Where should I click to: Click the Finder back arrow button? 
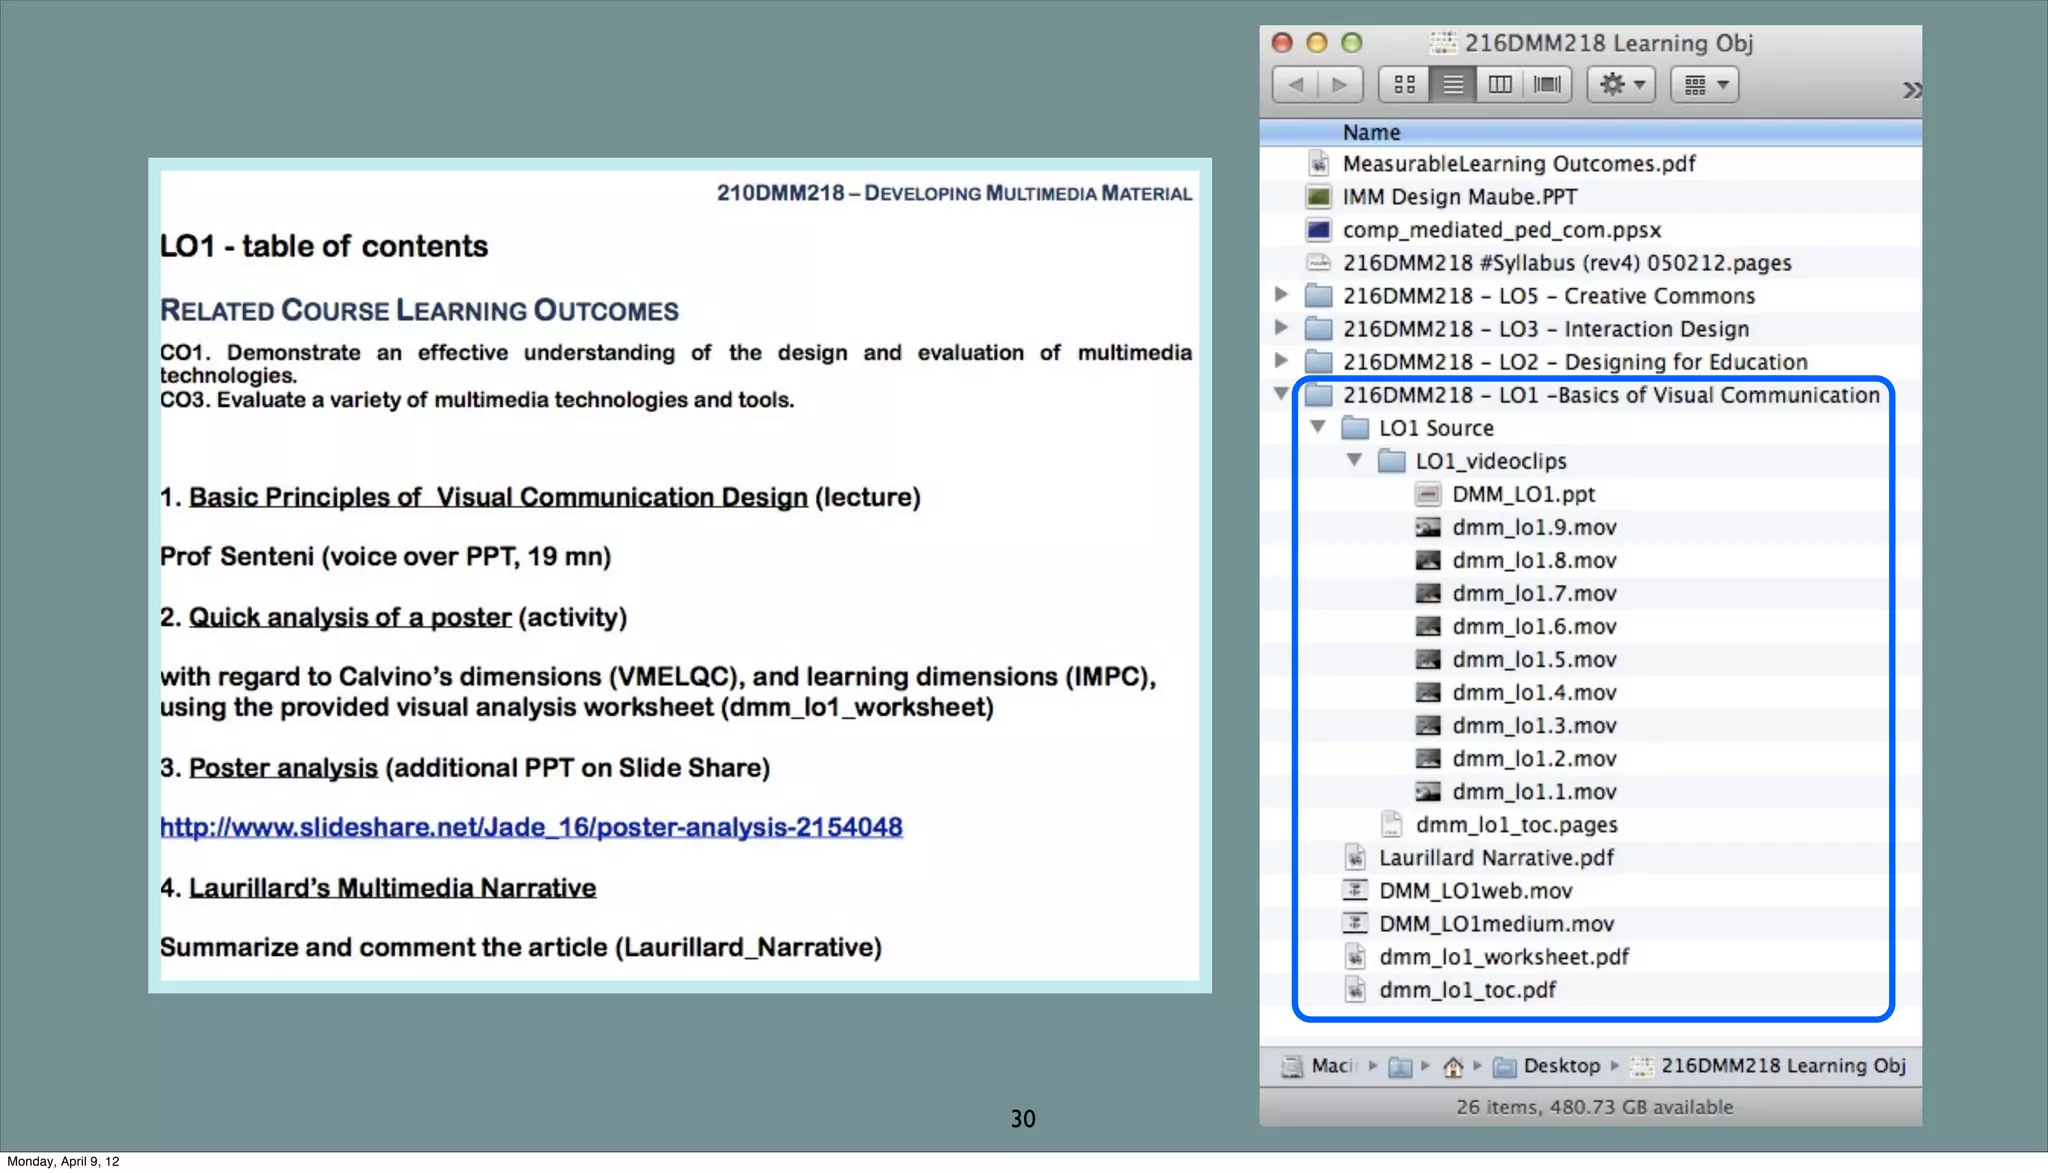[1296, 85]
